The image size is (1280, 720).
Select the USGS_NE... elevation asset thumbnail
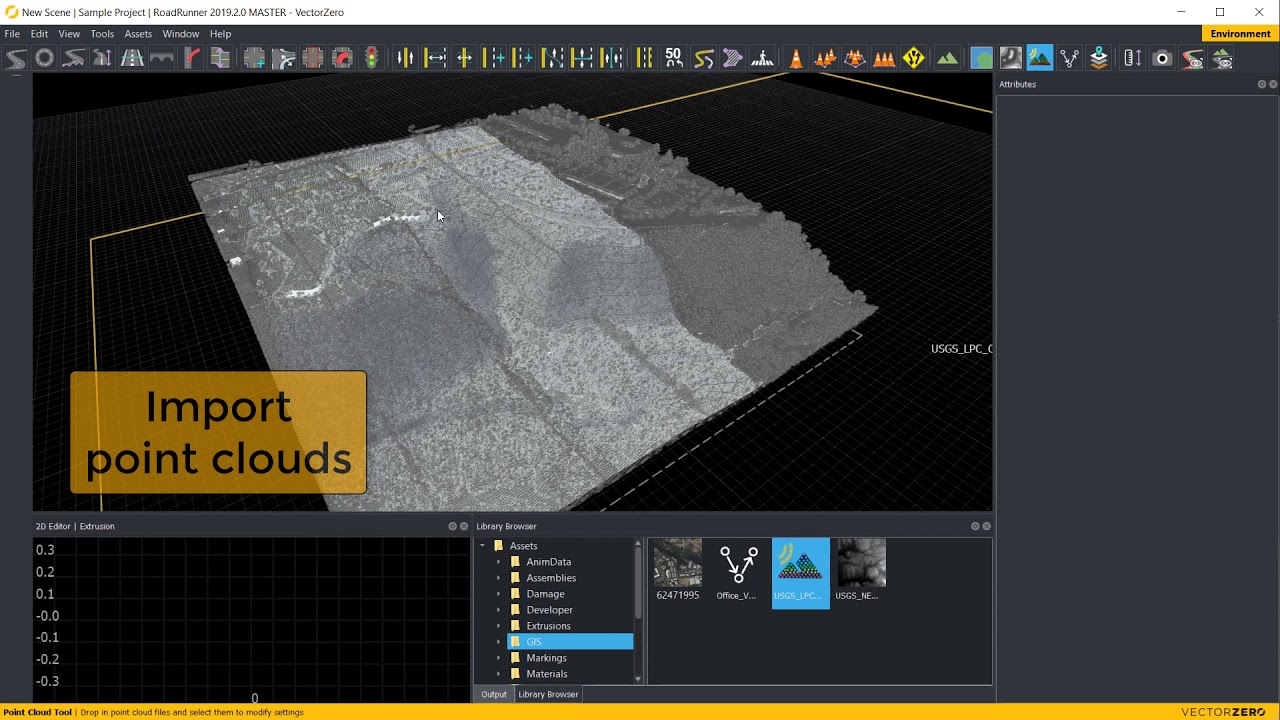[x=860, y=571]
